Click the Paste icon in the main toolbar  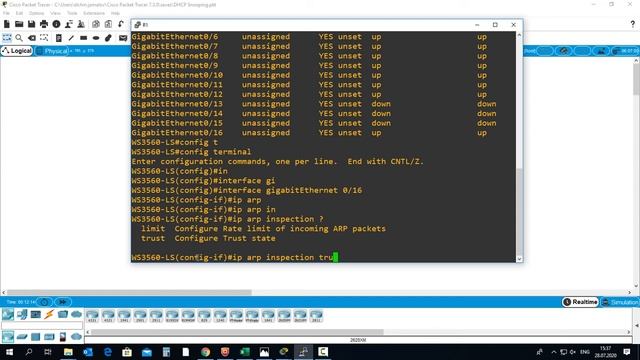(x=108, y=24)
